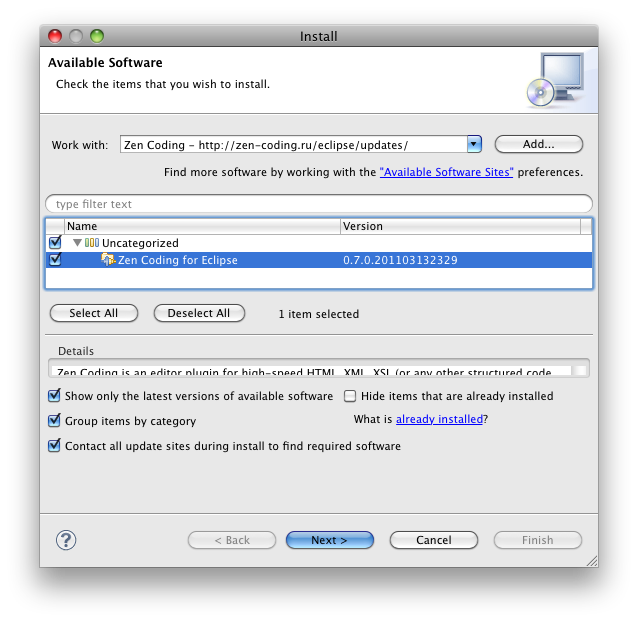638x622 pixels.
Task: Click the Work with URL text field
Action: click(x=294, y=144)
